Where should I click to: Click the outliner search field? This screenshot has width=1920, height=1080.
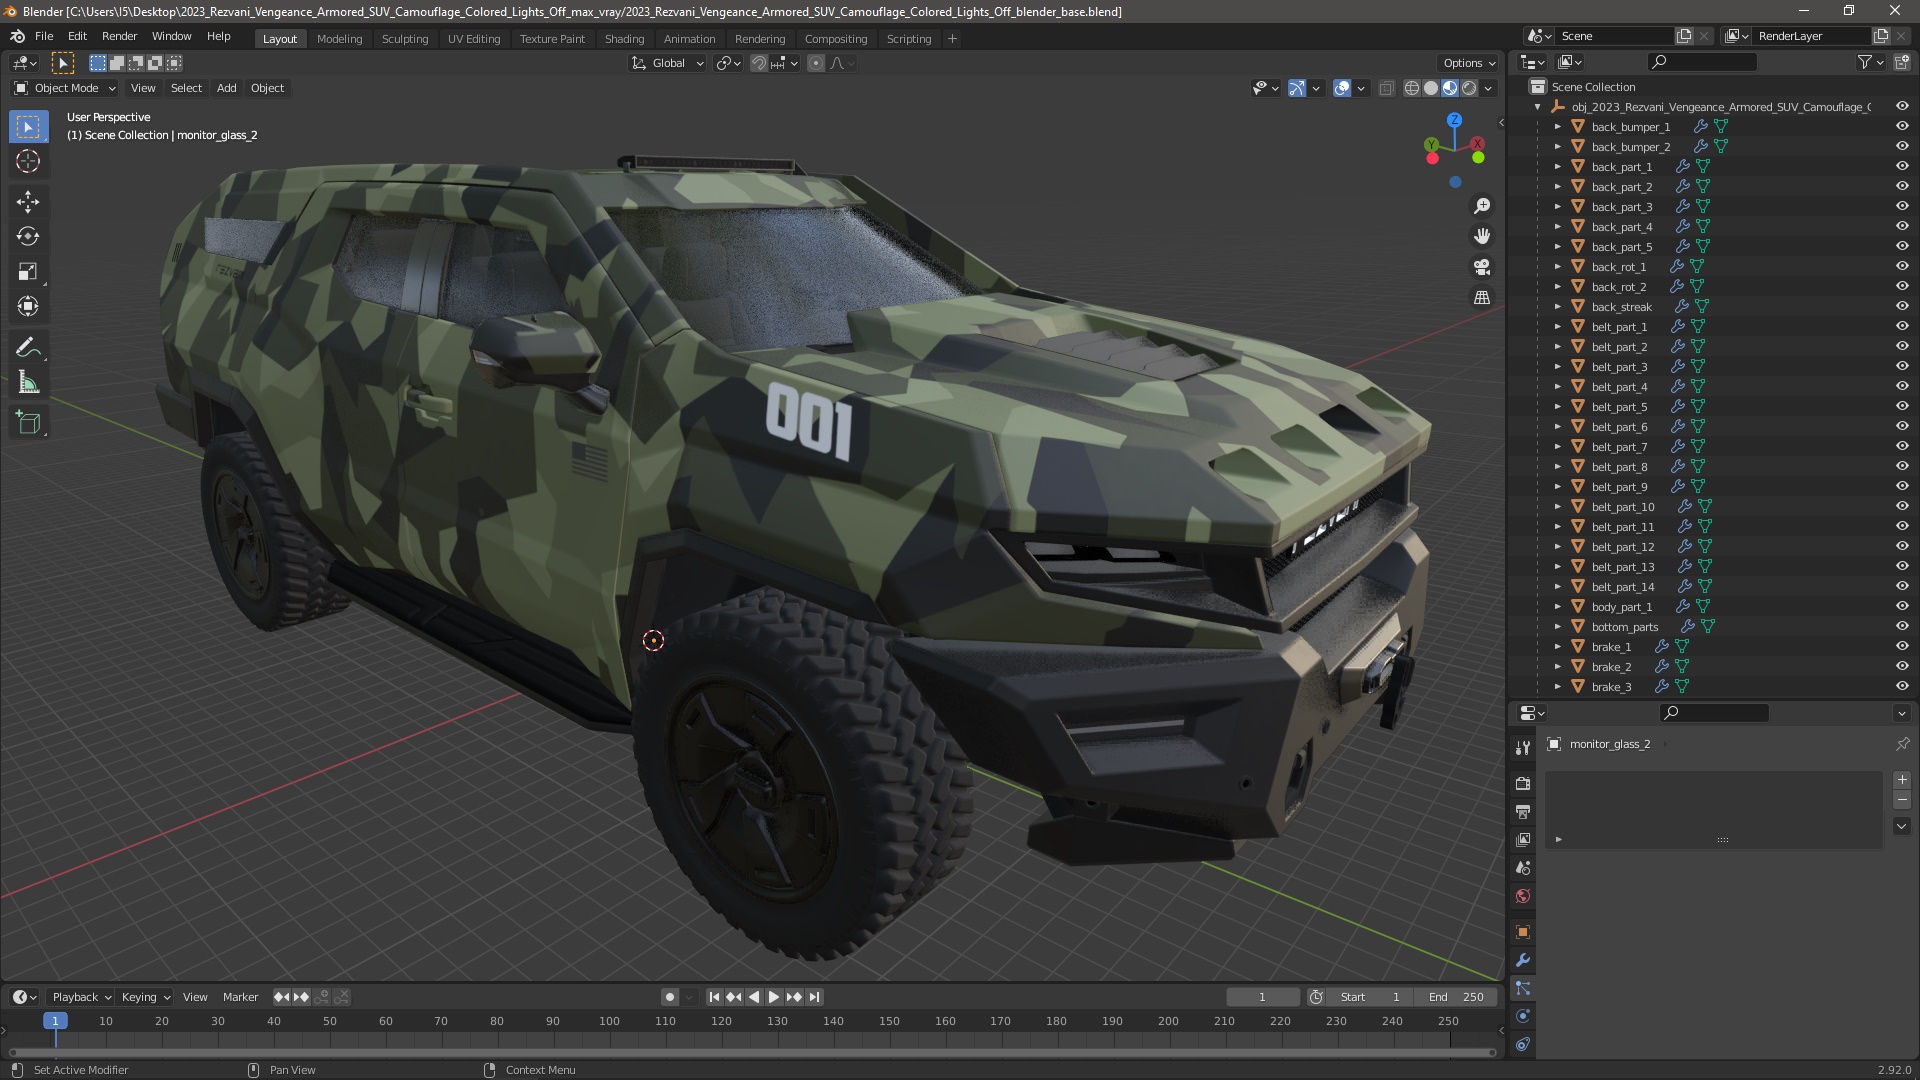1701,62
